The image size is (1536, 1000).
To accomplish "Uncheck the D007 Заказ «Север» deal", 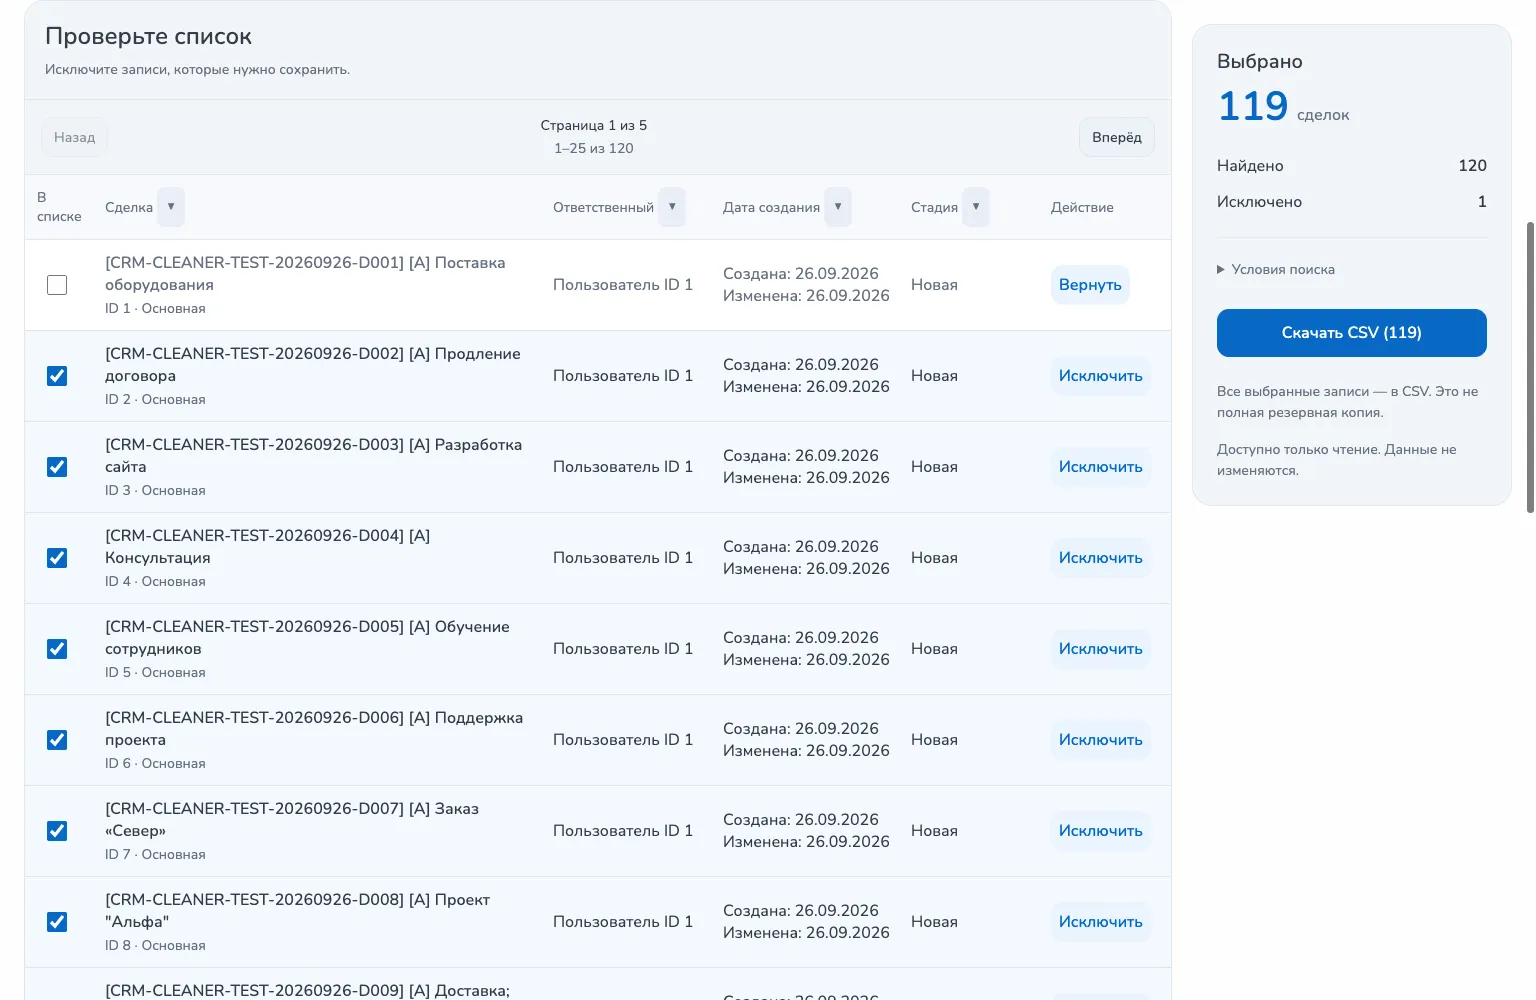I will pos(57,831).
